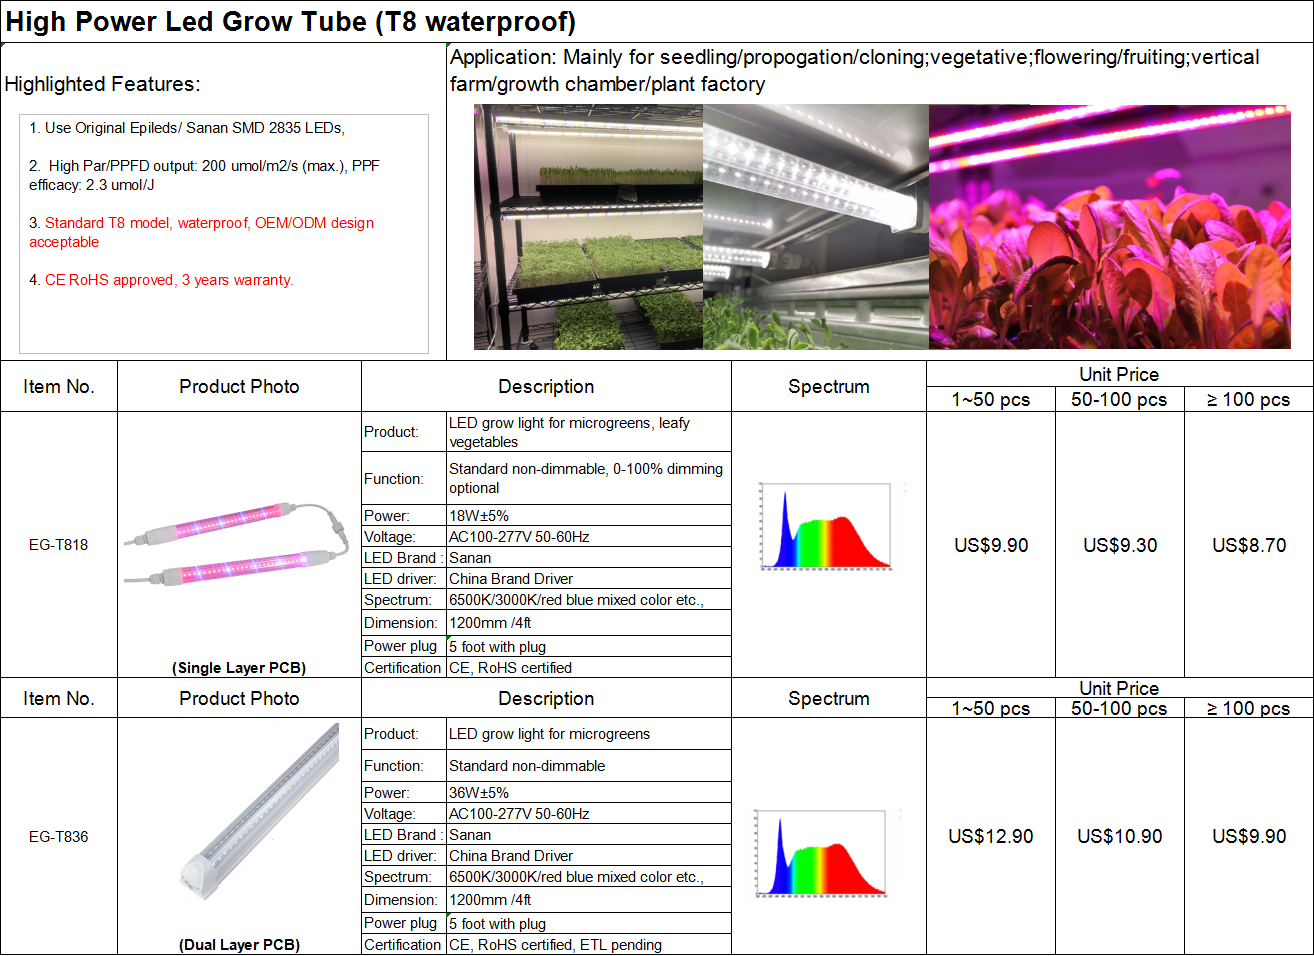1314x956 pixels.
Task: Click the pink-lit lettuce plants photo
Action: coord(1109,227)
